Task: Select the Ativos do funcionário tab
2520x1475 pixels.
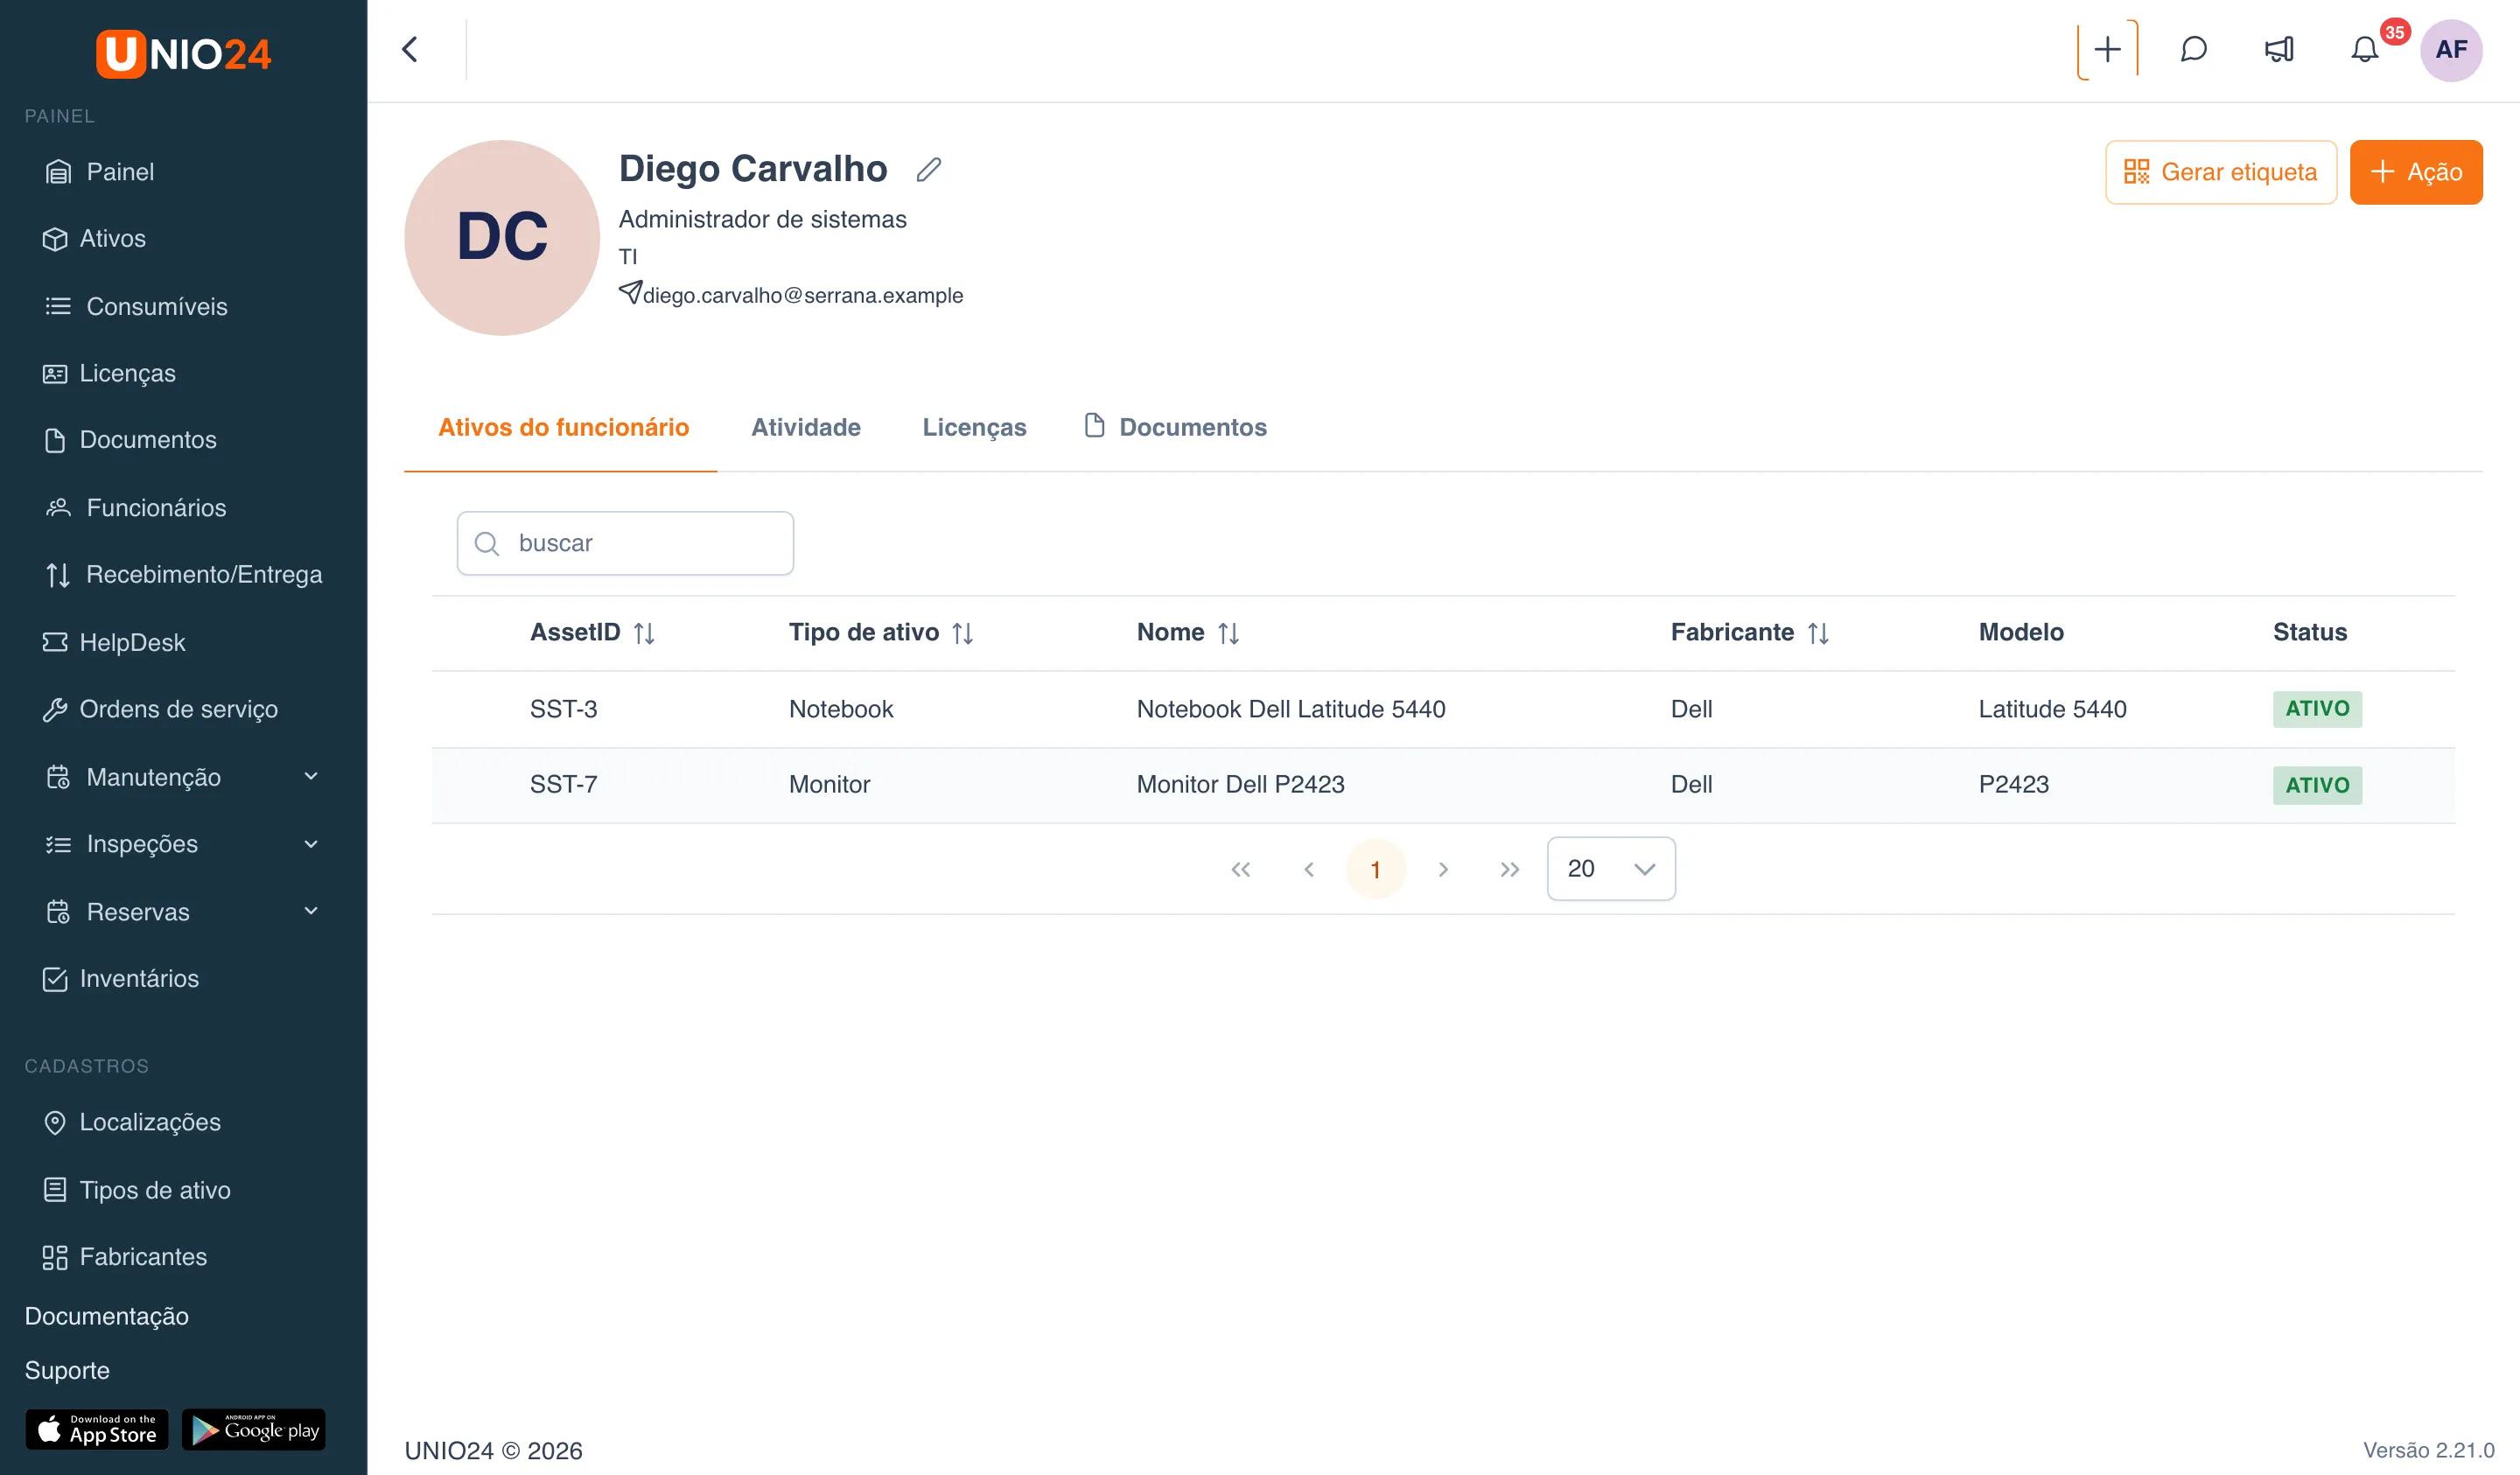Action: (563, 427)
